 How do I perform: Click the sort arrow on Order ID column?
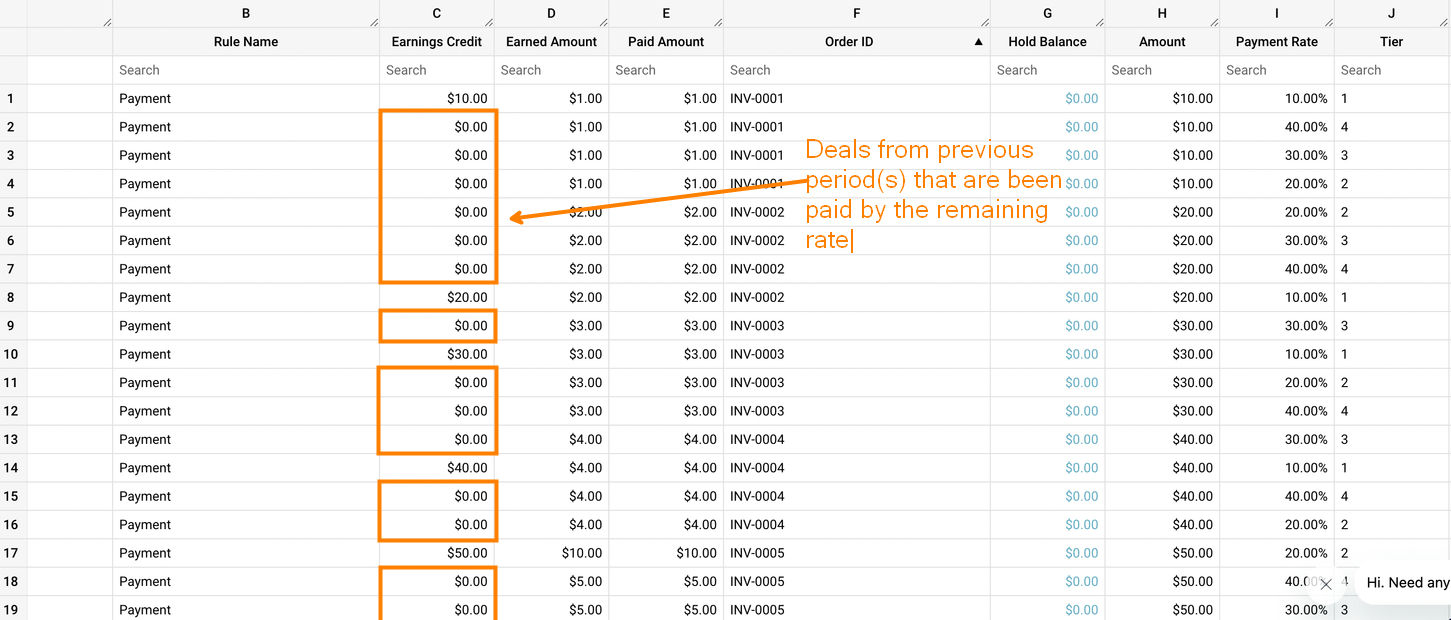pyautogui.click(x=978, y=42)
